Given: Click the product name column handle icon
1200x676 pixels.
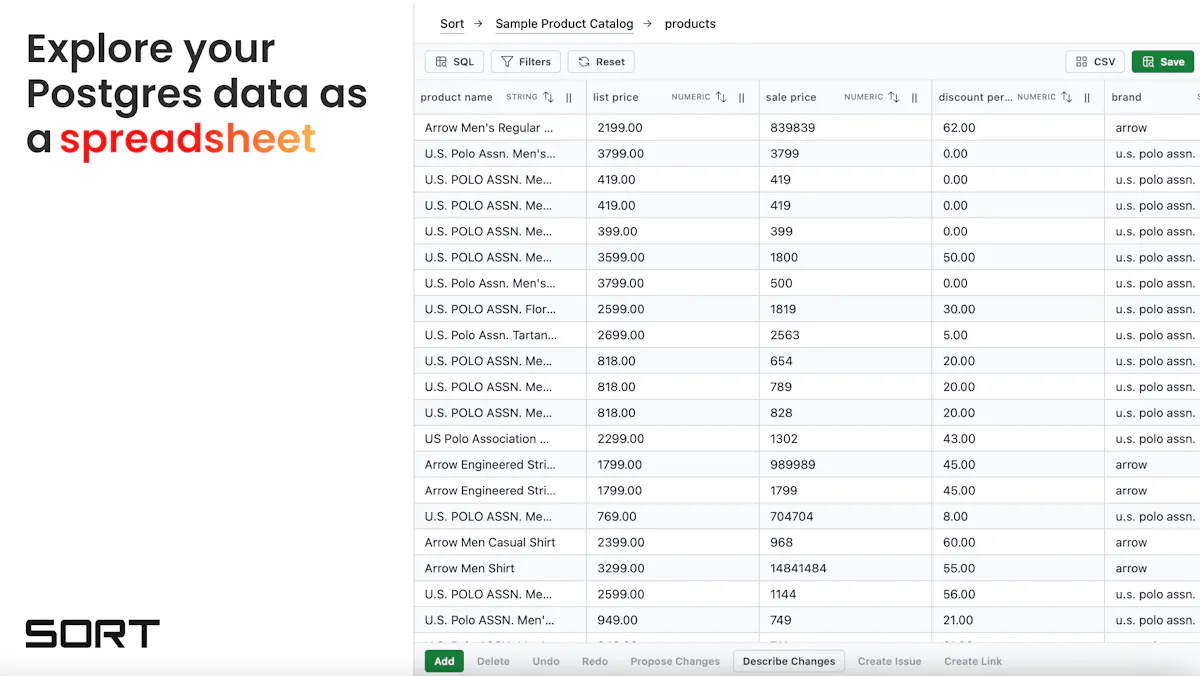Looking at the screenshot, I should 569,98.
